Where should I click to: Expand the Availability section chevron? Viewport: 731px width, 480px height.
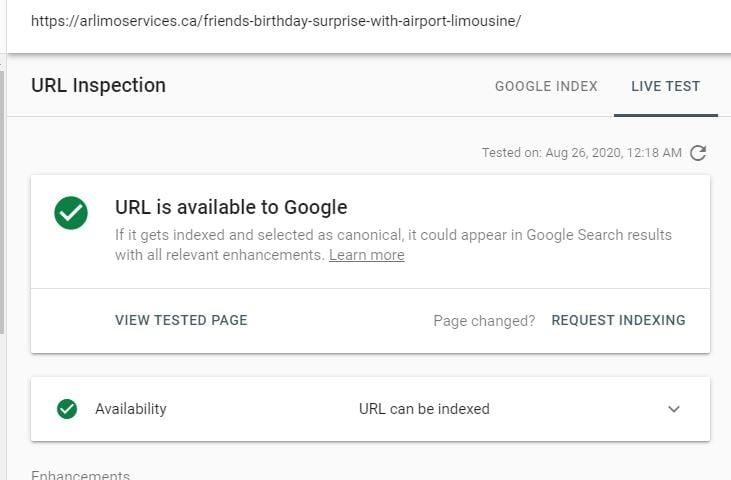tap(674, 409)
